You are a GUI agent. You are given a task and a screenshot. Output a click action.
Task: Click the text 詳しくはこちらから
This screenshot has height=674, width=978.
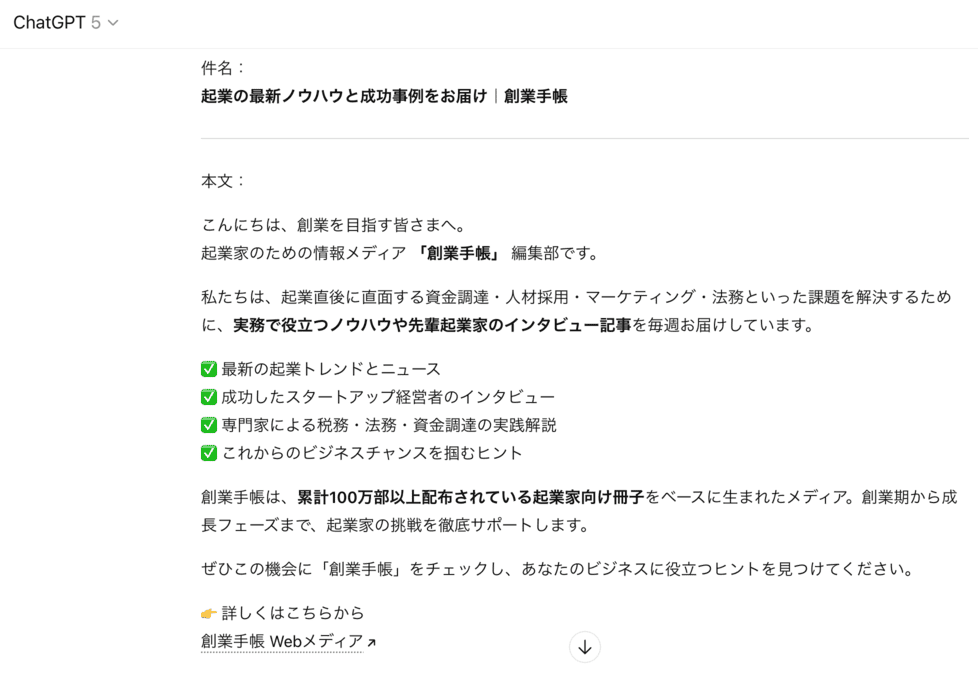[293, 613]
